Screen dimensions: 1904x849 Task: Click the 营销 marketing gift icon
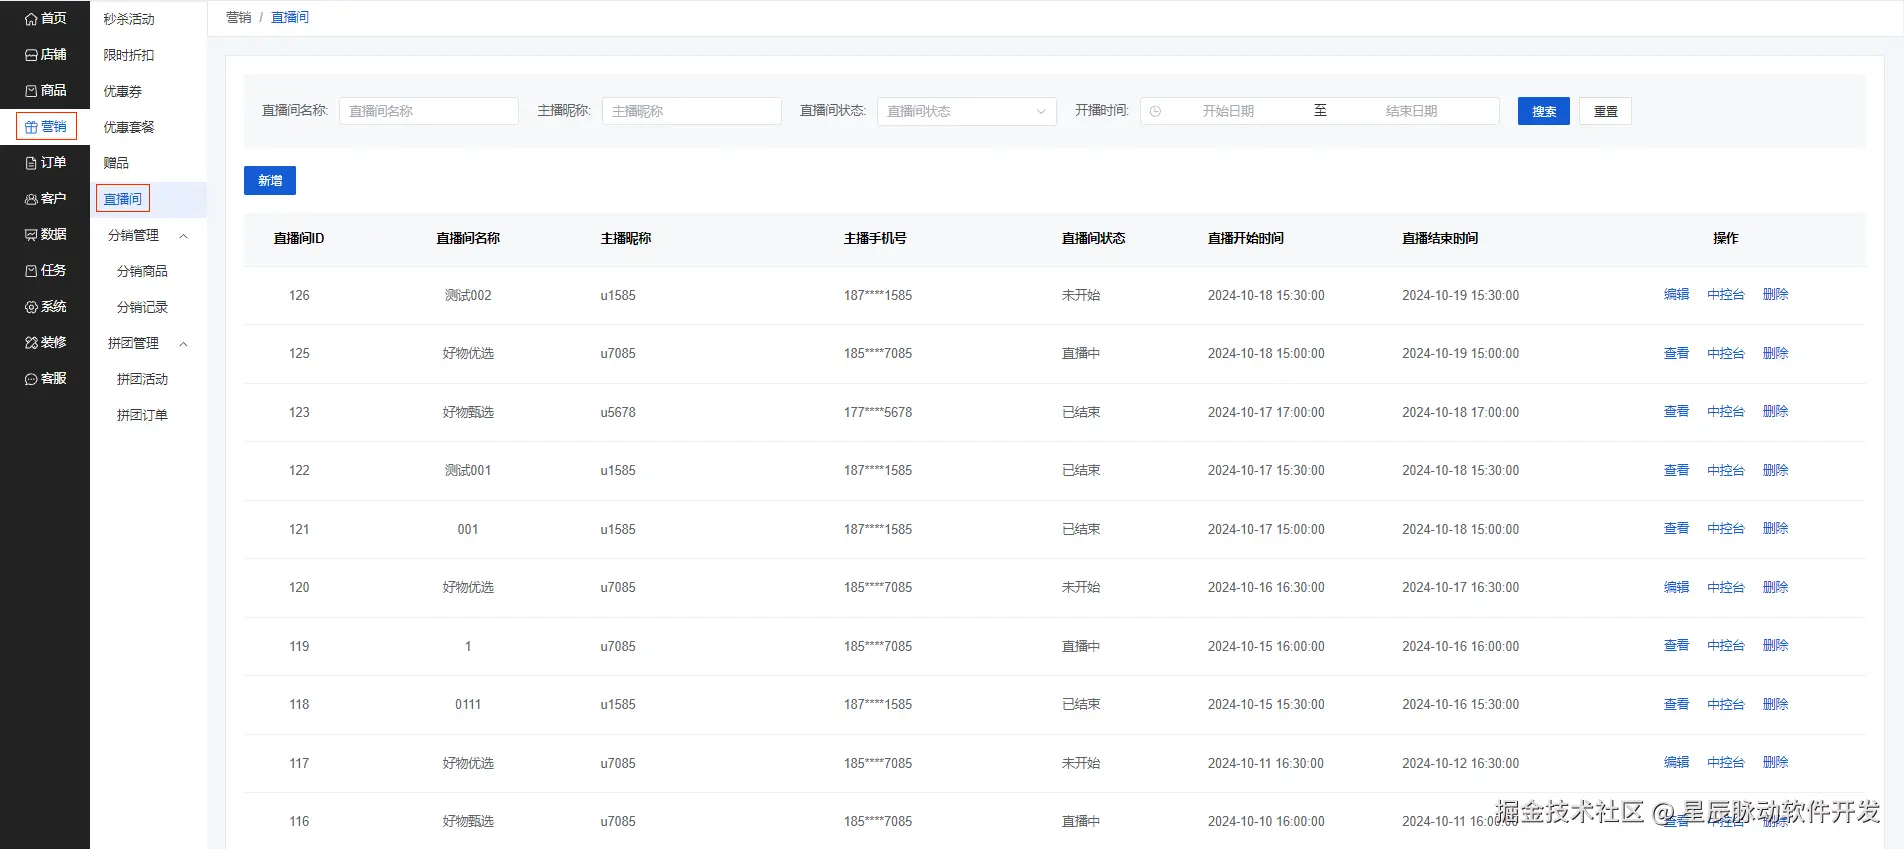[31, 127]
